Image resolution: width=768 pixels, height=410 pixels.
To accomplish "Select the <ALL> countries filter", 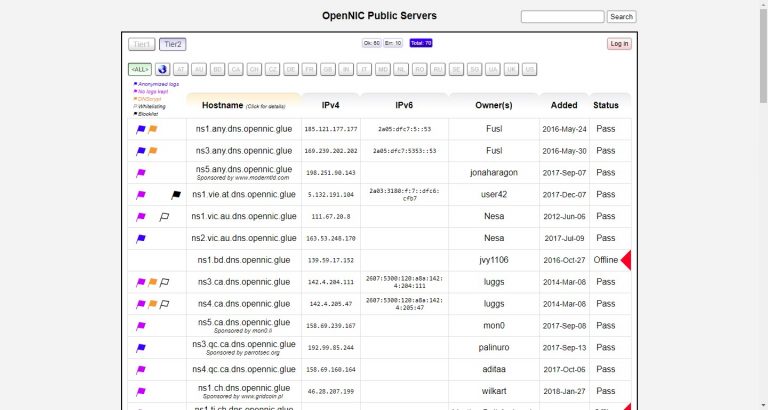I will click(140, 70).
